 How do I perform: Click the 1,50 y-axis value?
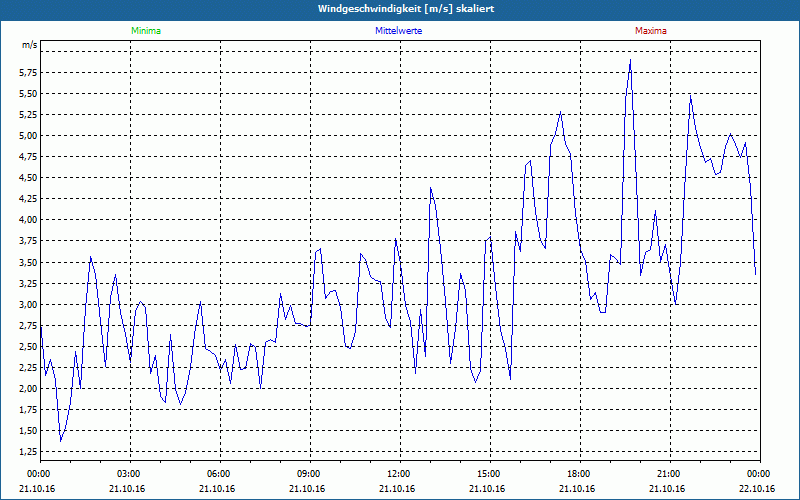30,431
